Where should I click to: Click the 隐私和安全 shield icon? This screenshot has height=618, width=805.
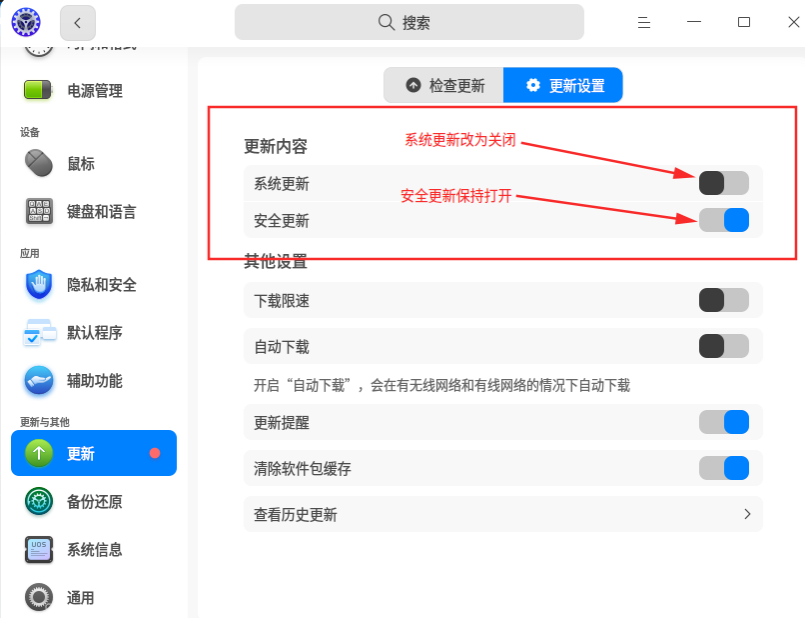39,284
